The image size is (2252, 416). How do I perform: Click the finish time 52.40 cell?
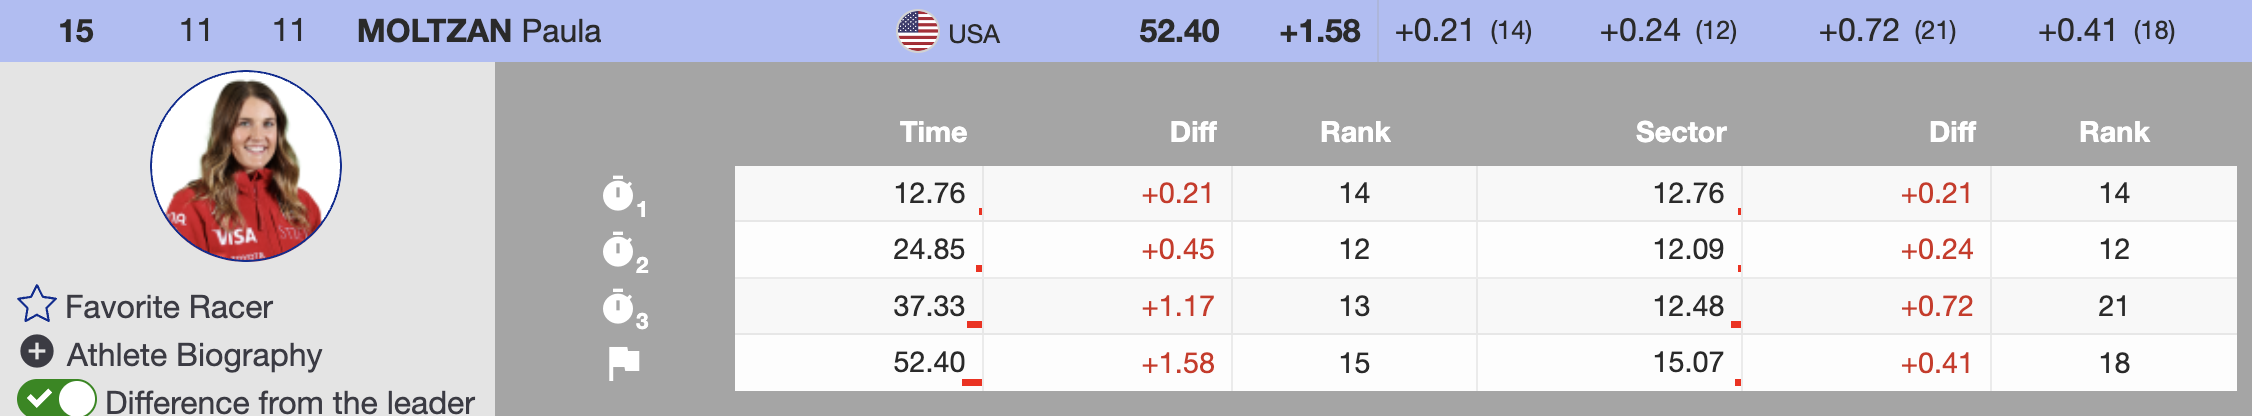(x=929, y=362)
